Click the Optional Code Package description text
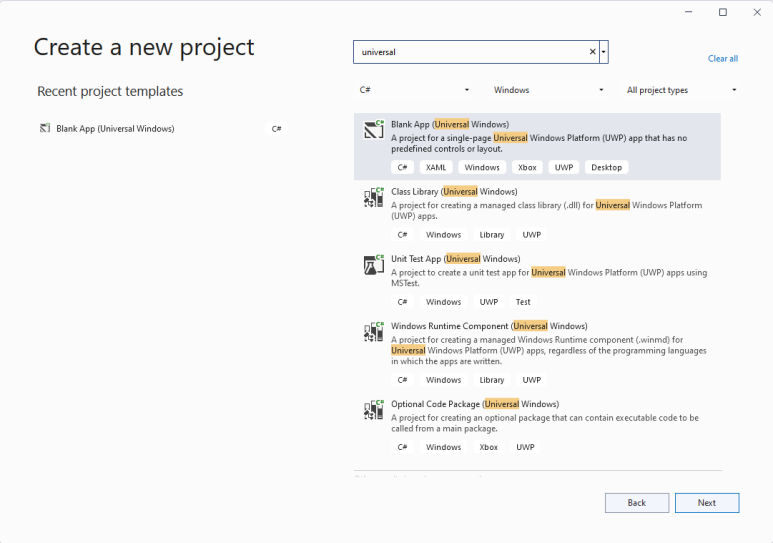This screenshot has height=543, width=773. click(545, 423)
